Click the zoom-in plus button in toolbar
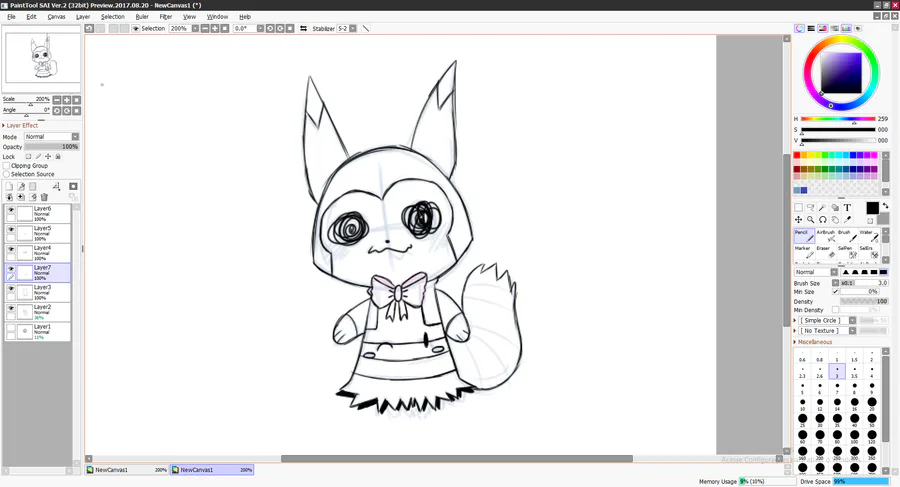Image resolution: width=900 pixels, height=487 pixels. click(215, 28)
